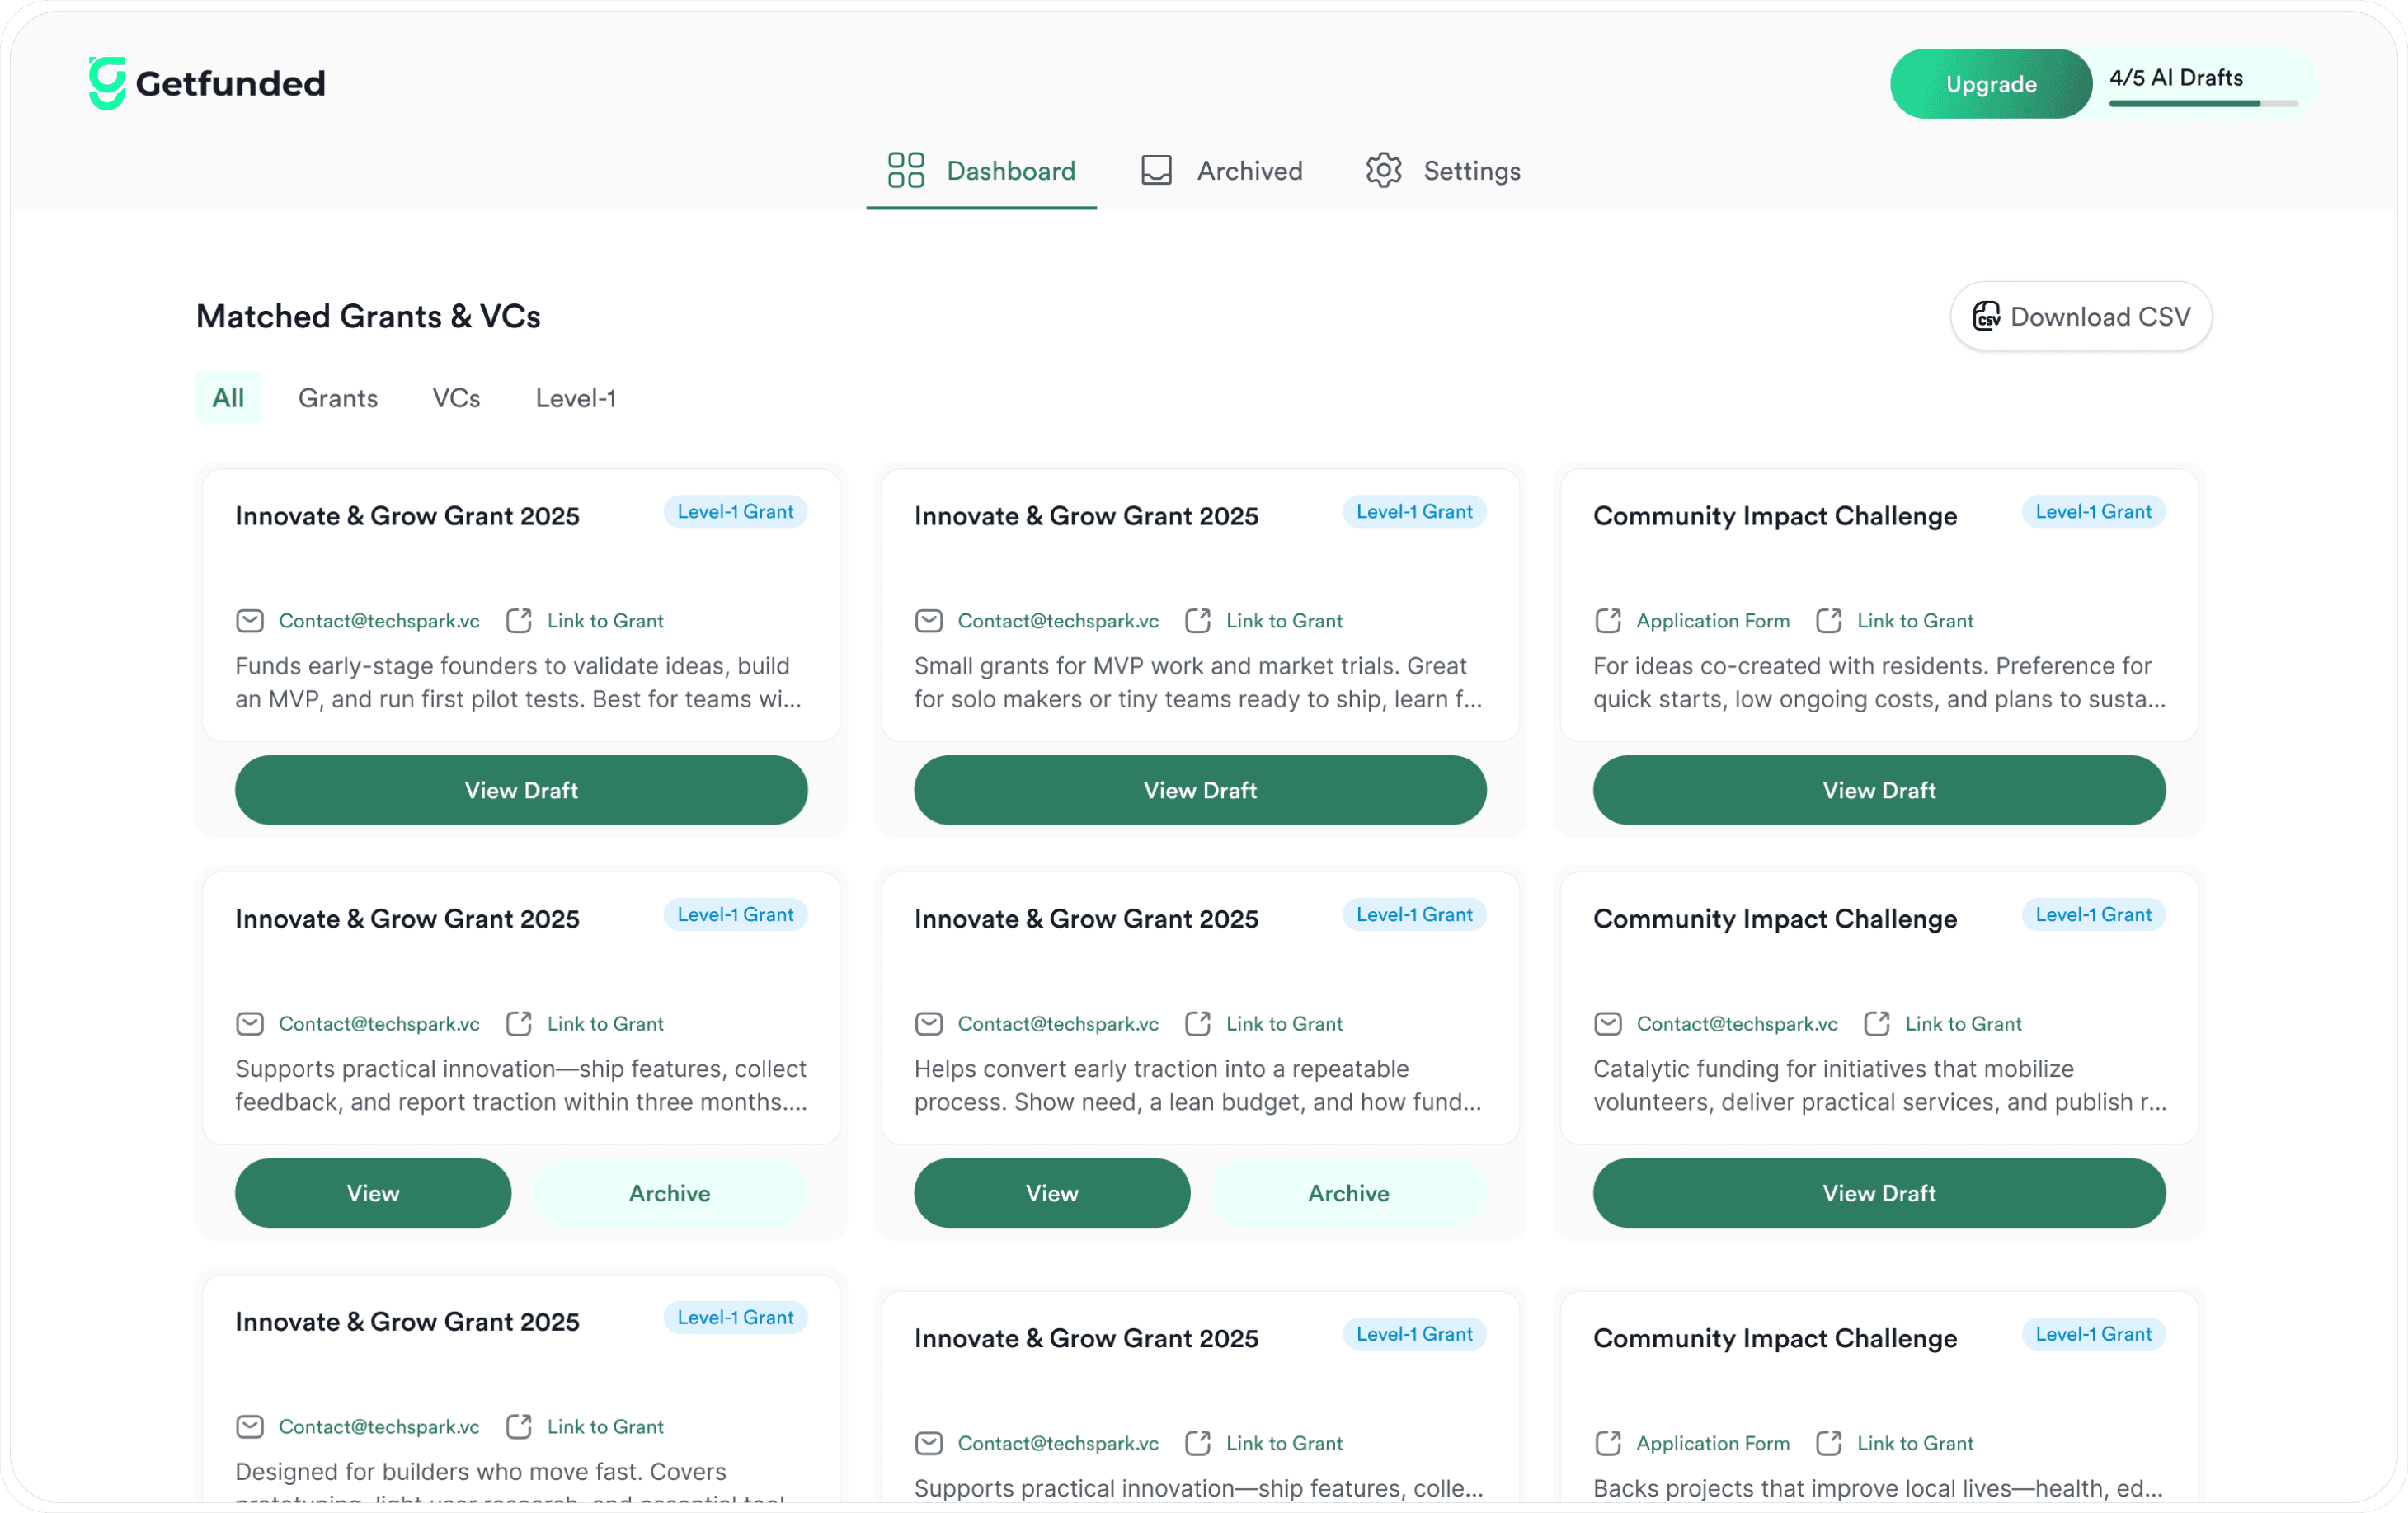
Task: Click Application Form external-link icon, top-right card
Action: [x=1607, y=621]
